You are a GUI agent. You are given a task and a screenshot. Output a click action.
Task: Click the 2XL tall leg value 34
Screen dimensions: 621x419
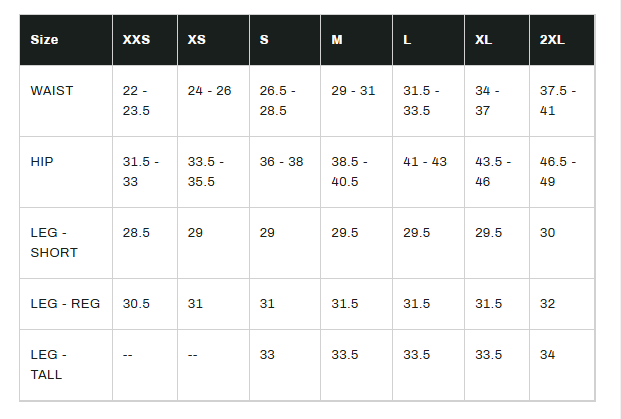coord(548,355)
